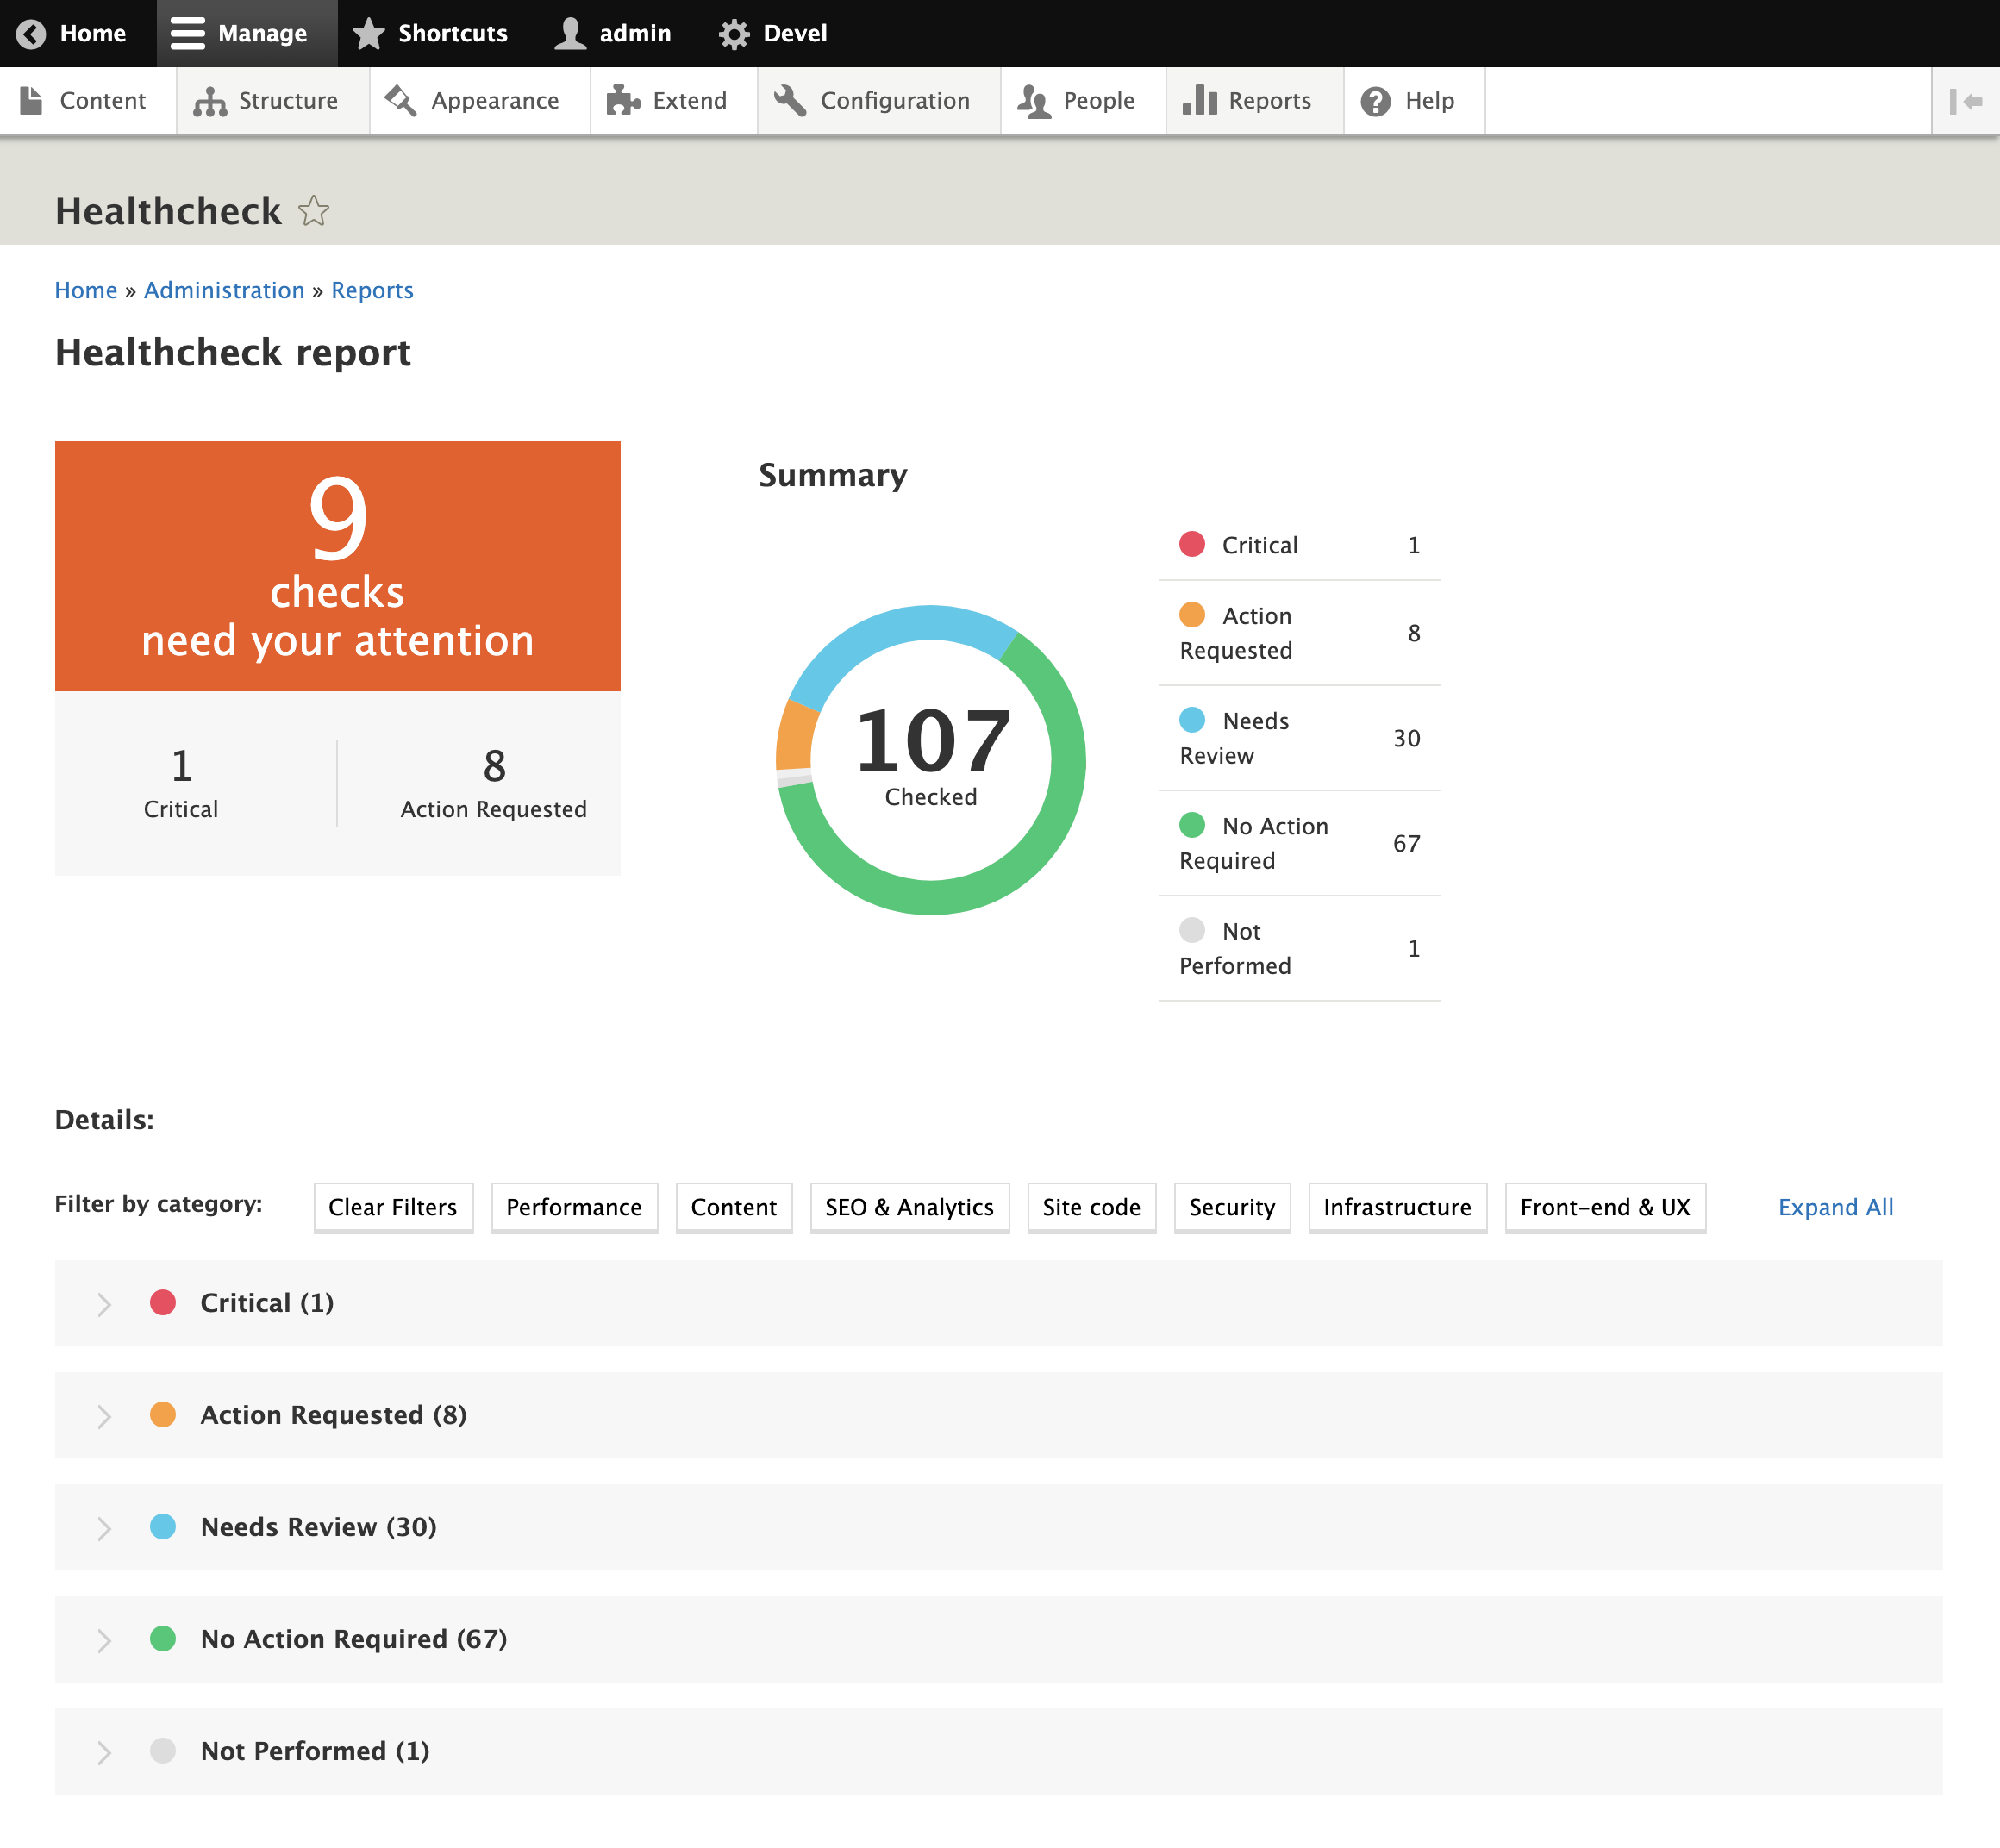
Task: Click the Extend puzzle-piece icon
Action: (x=623, y=100)
